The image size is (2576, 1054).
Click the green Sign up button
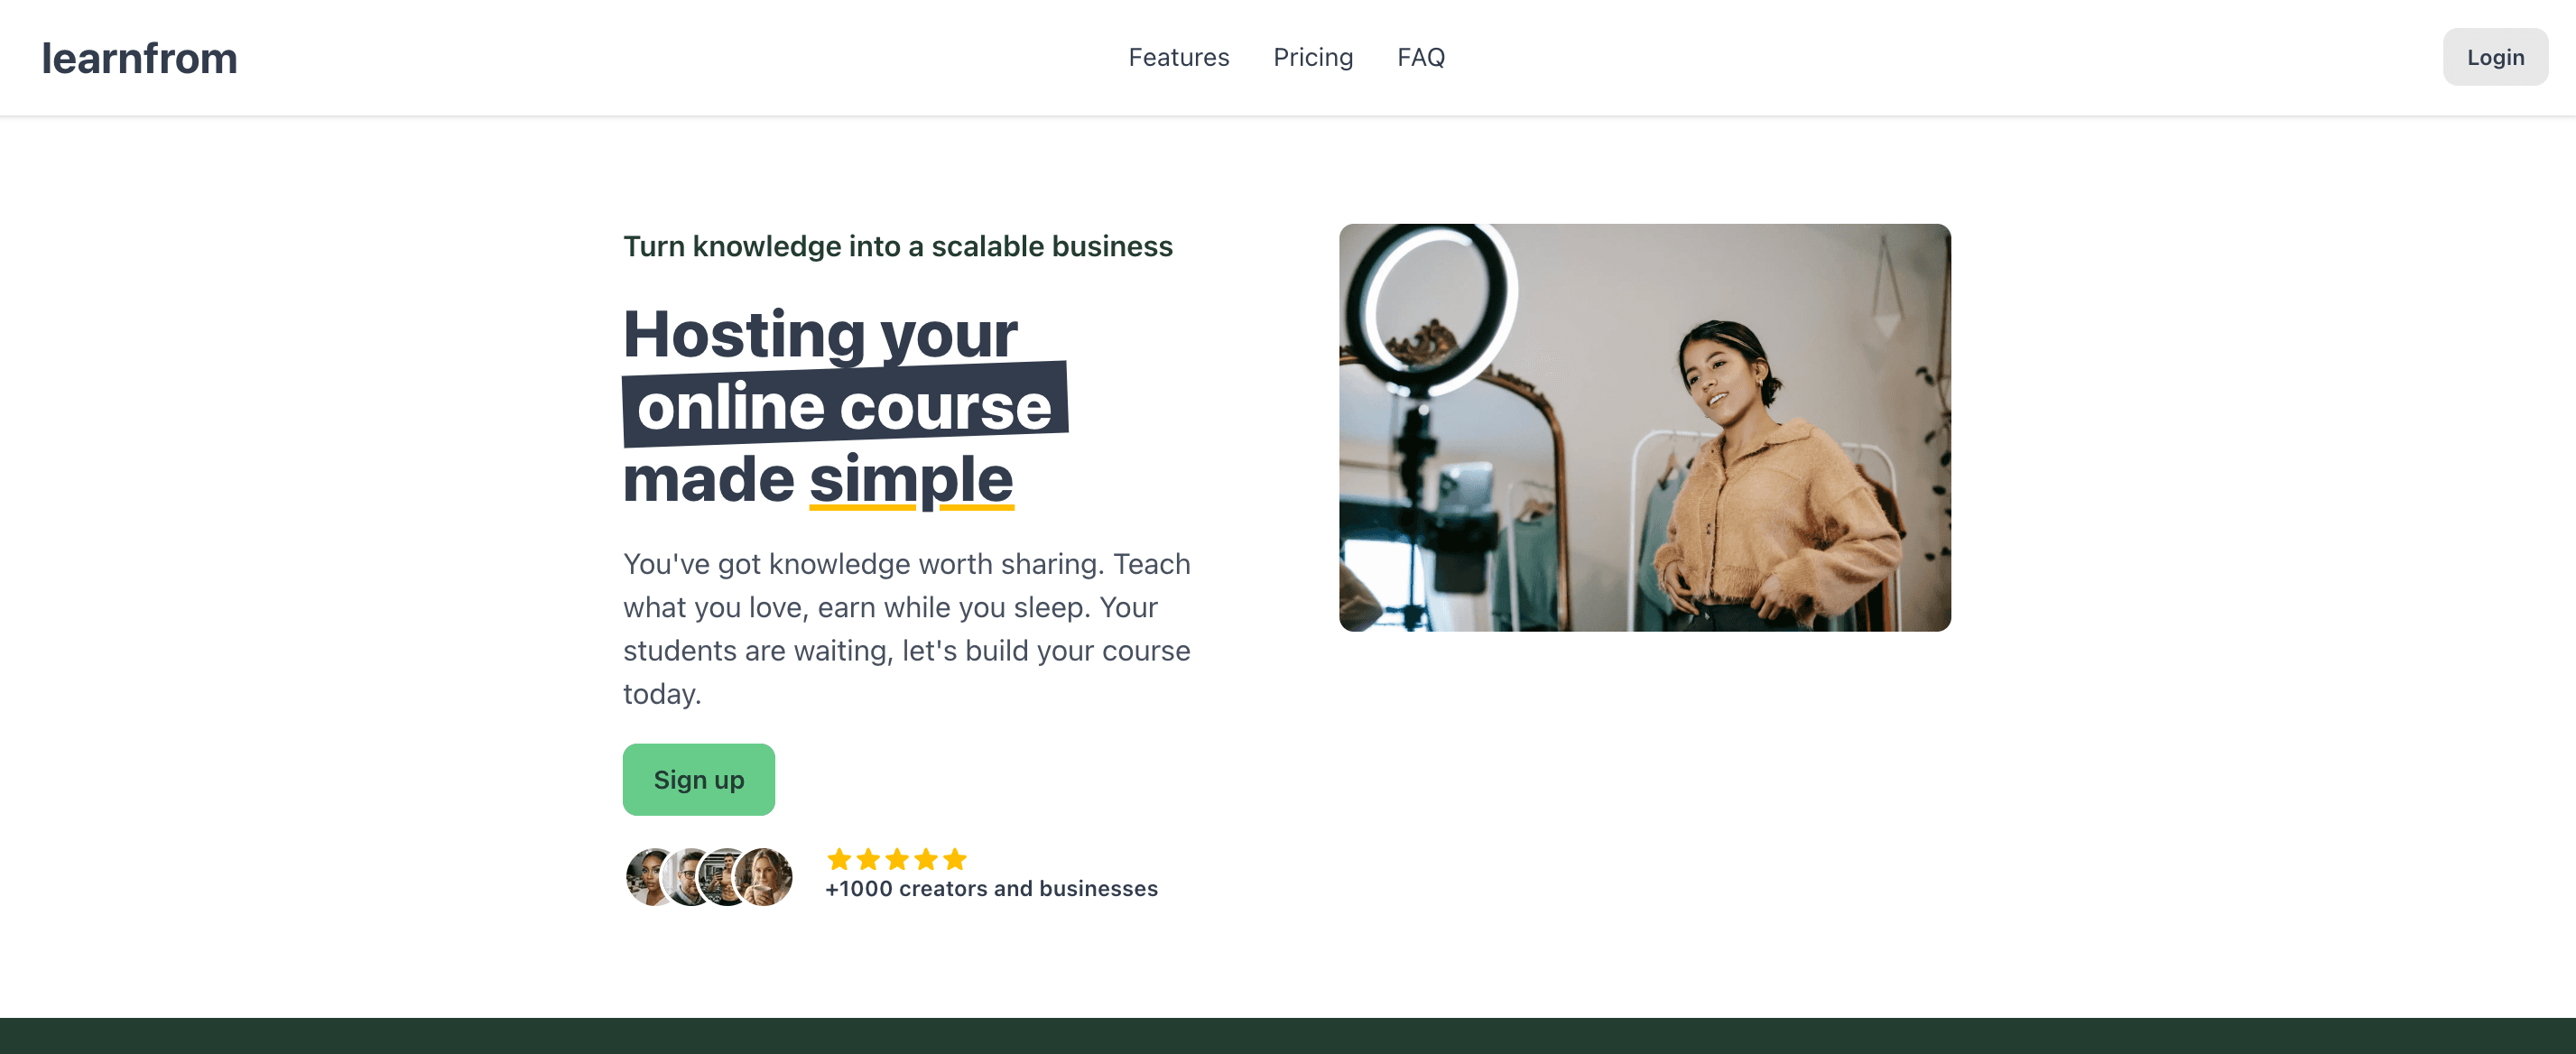pyautogui.click(x=698, y=779)
